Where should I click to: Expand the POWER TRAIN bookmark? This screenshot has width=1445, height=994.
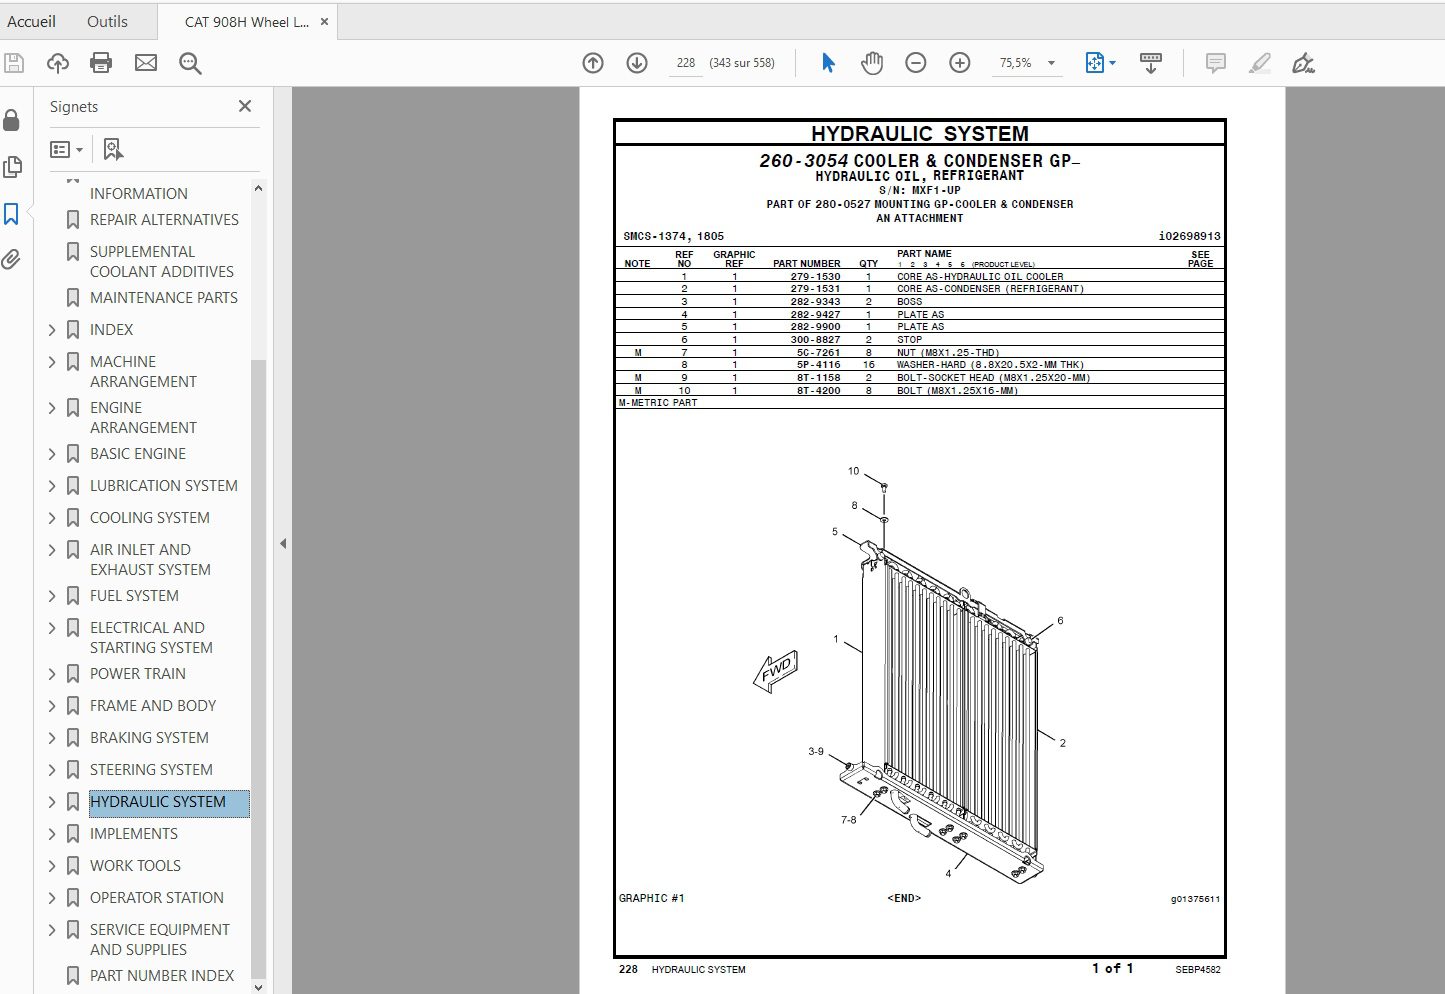coord(52,674)
